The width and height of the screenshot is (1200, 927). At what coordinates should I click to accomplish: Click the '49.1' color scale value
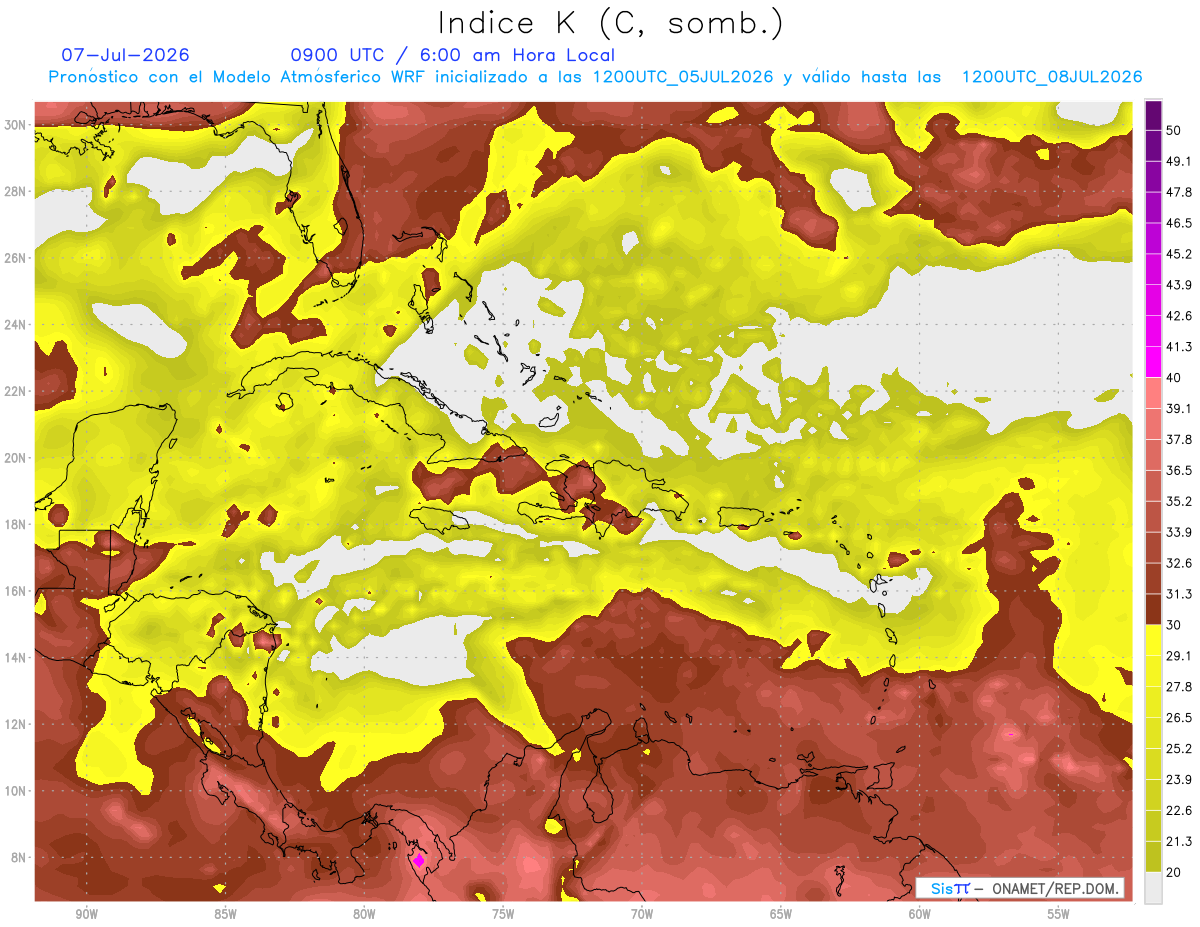pos(1179,161)
